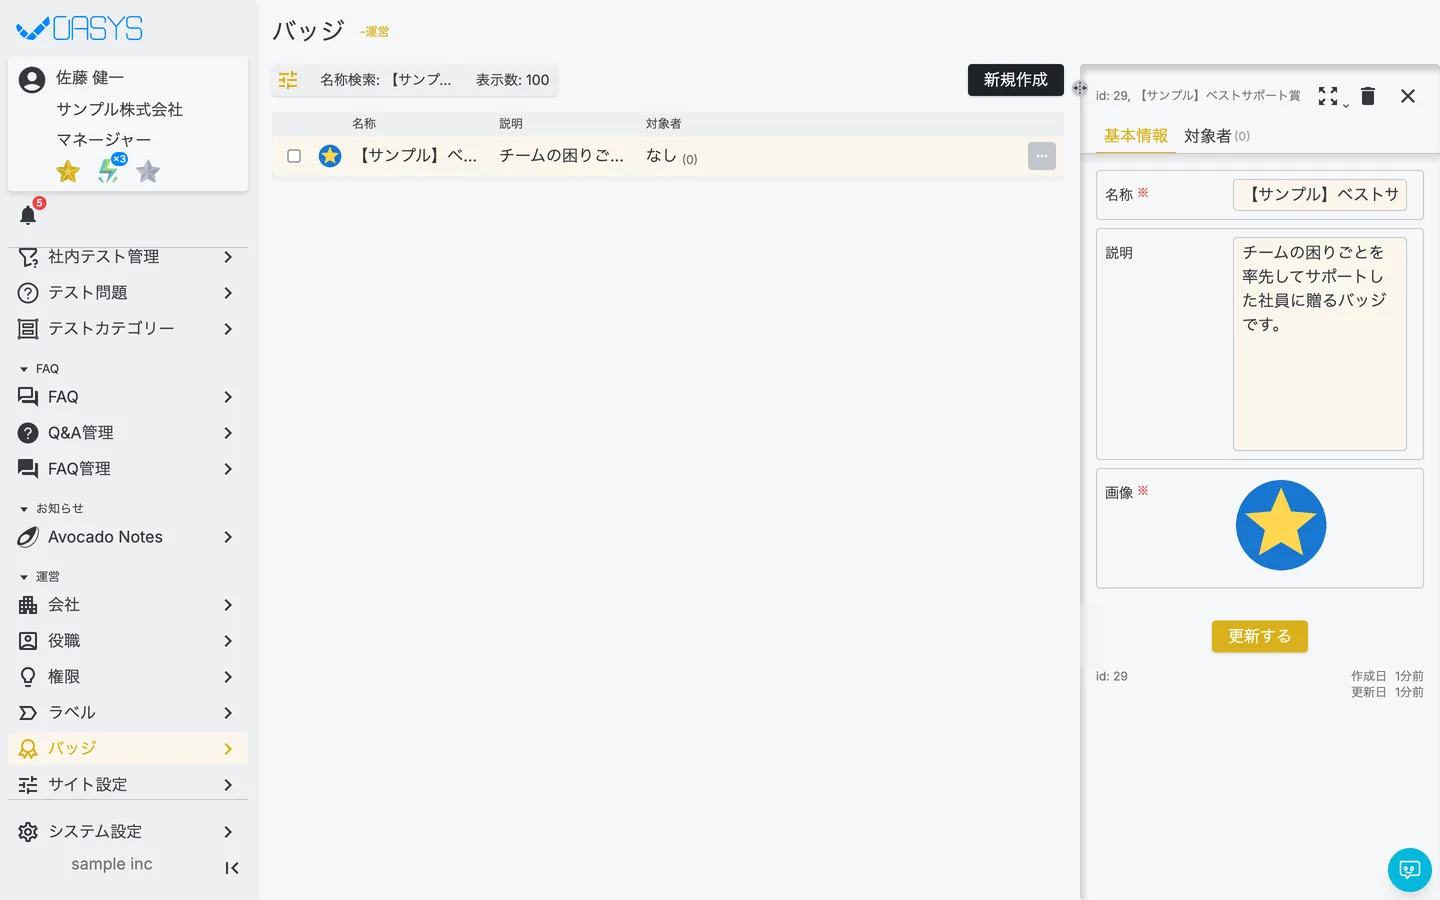
Task: Open テストカテゴリー in the sidebar
Action: 128,329
